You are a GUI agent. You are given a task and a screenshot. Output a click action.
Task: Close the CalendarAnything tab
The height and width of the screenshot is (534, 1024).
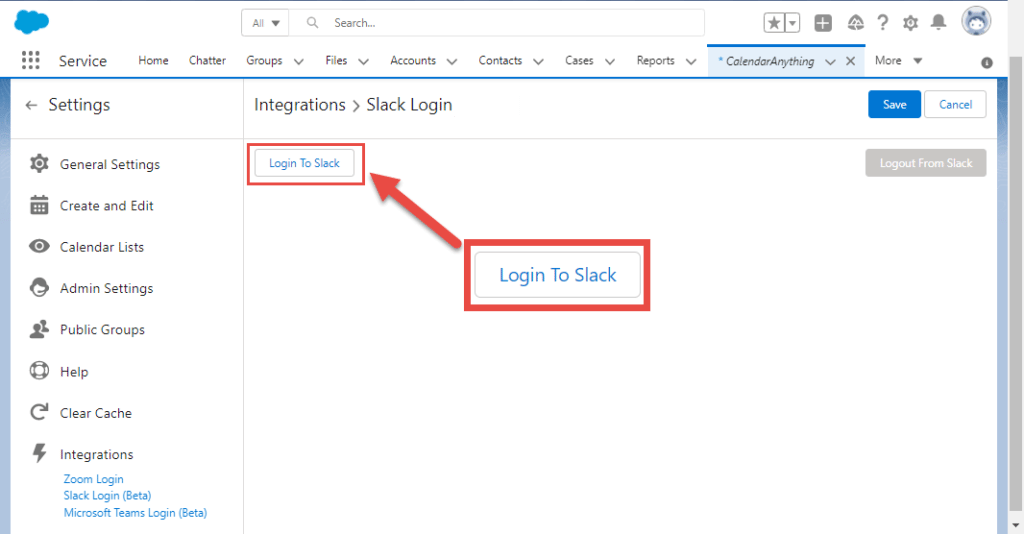point(850,61)
